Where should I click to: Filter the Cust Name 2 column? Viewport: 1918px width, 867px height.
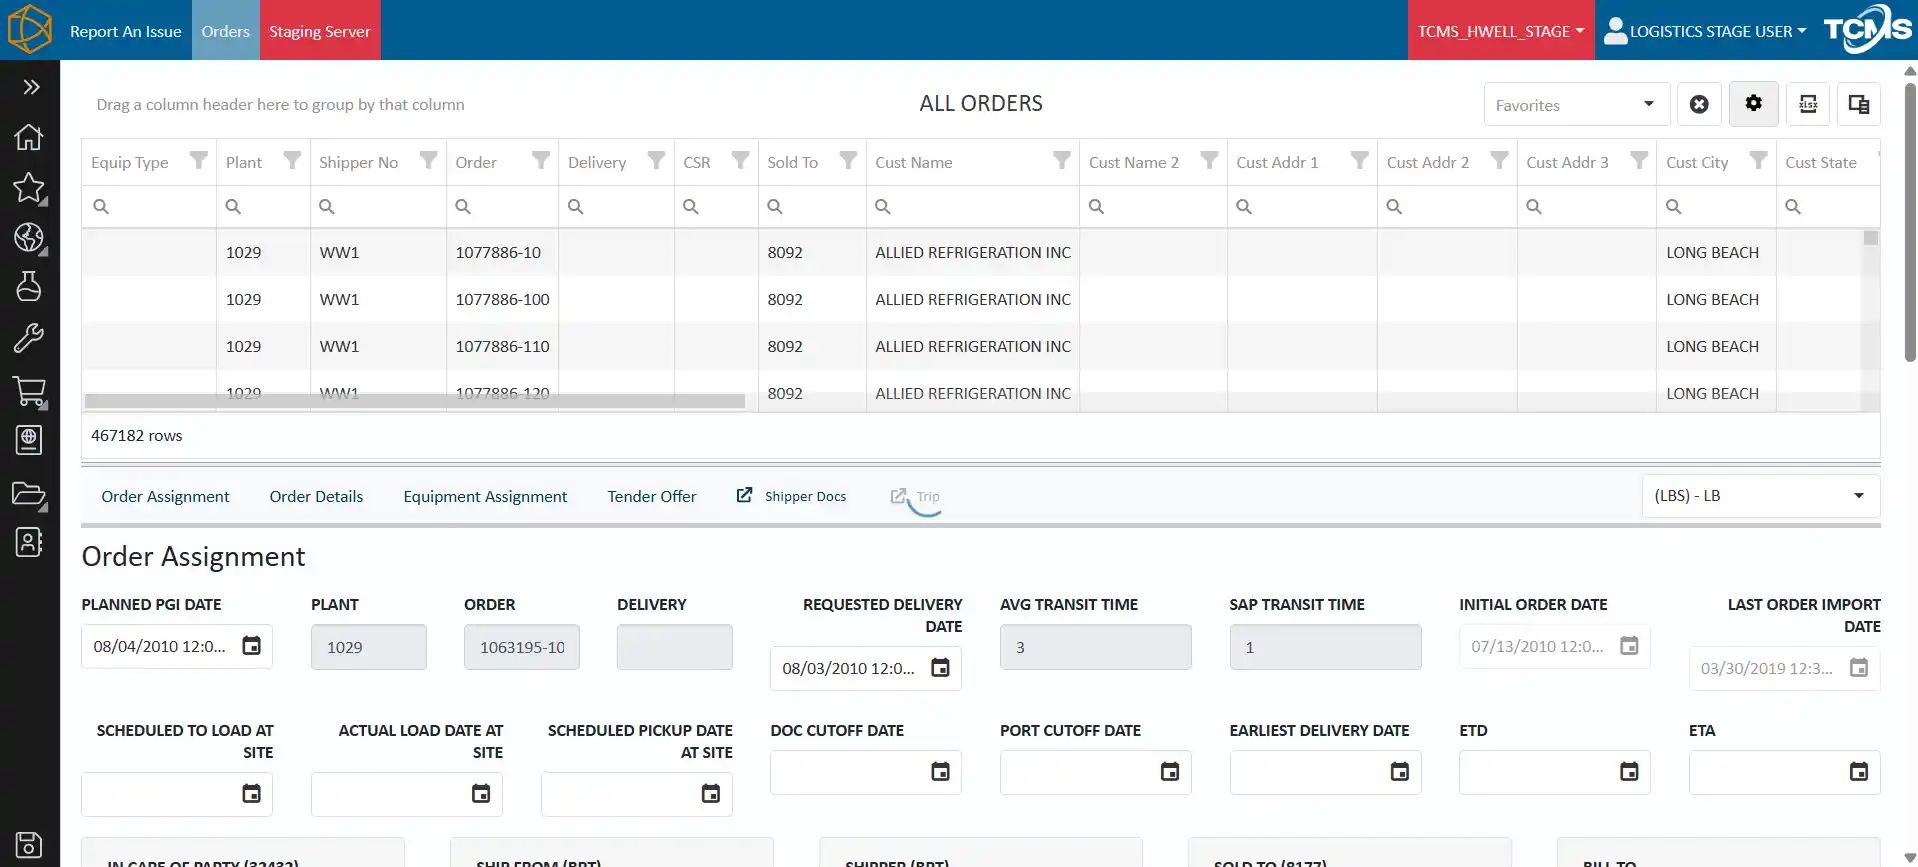(x=1209, y=160)
